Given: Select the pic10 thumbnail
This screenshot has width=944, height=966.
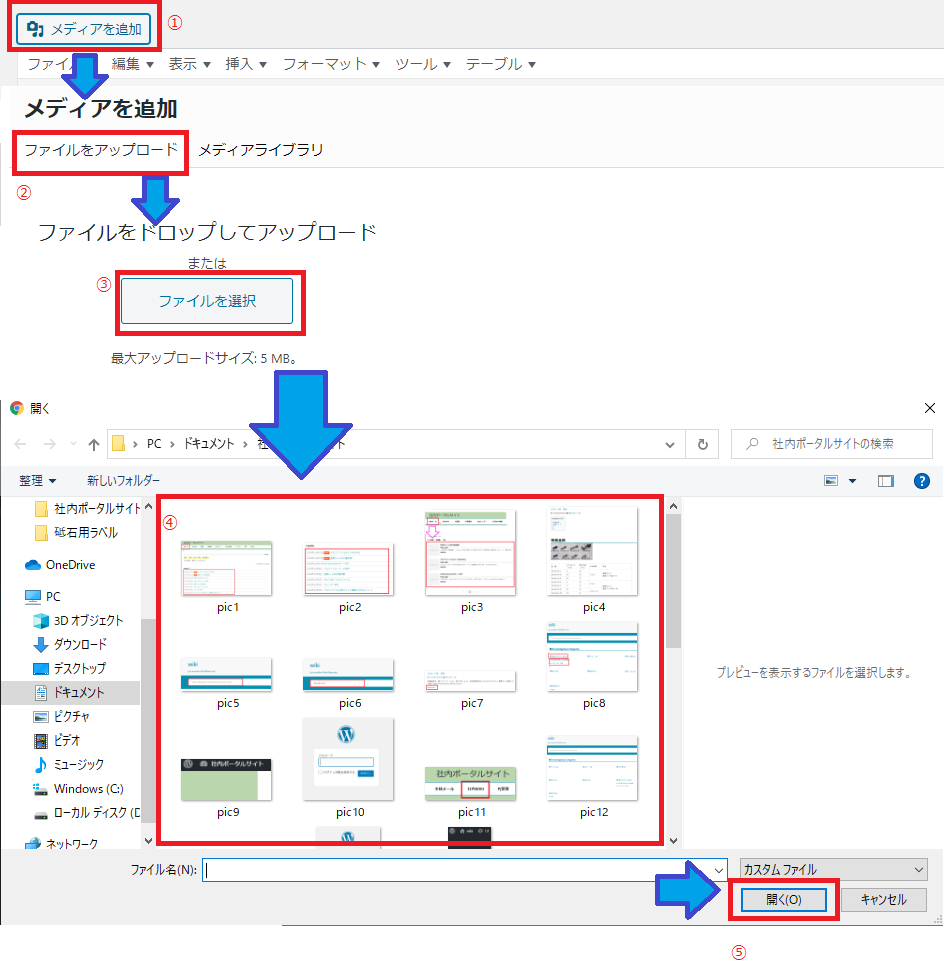Looking at the screenshot, I should [349, 762].
